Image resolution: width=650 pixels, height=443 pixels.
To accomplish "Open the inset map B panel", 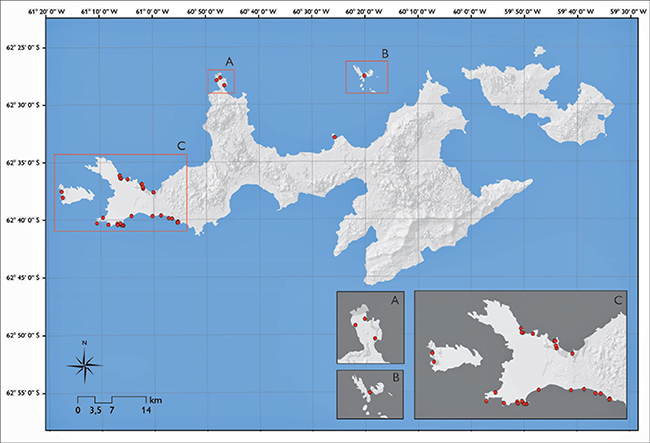I will coord(371,393).
